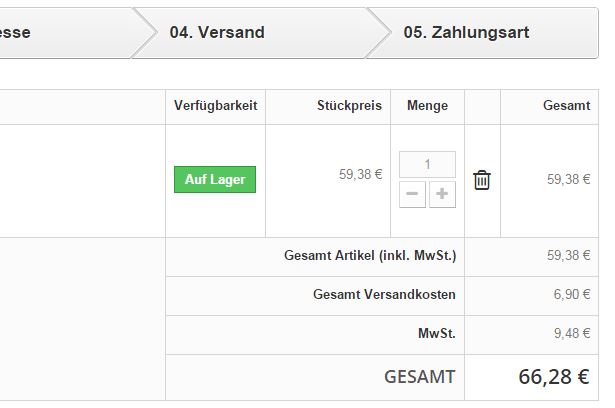Decrease quantity with the minus button
This screenshot has width=615, height=408.
pyautogui.click(x=413, y=194)
